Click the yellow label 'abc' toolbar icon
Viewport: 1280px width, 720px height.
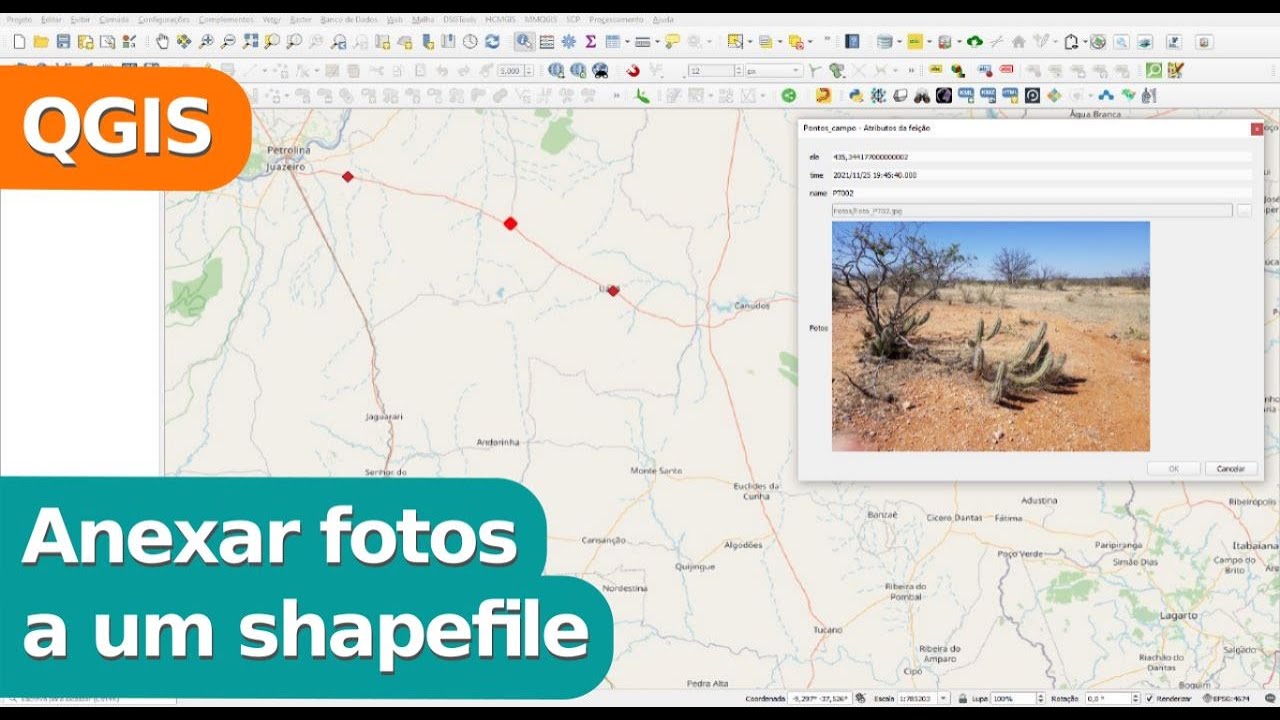pyautogui.click(x=936, y=71)
